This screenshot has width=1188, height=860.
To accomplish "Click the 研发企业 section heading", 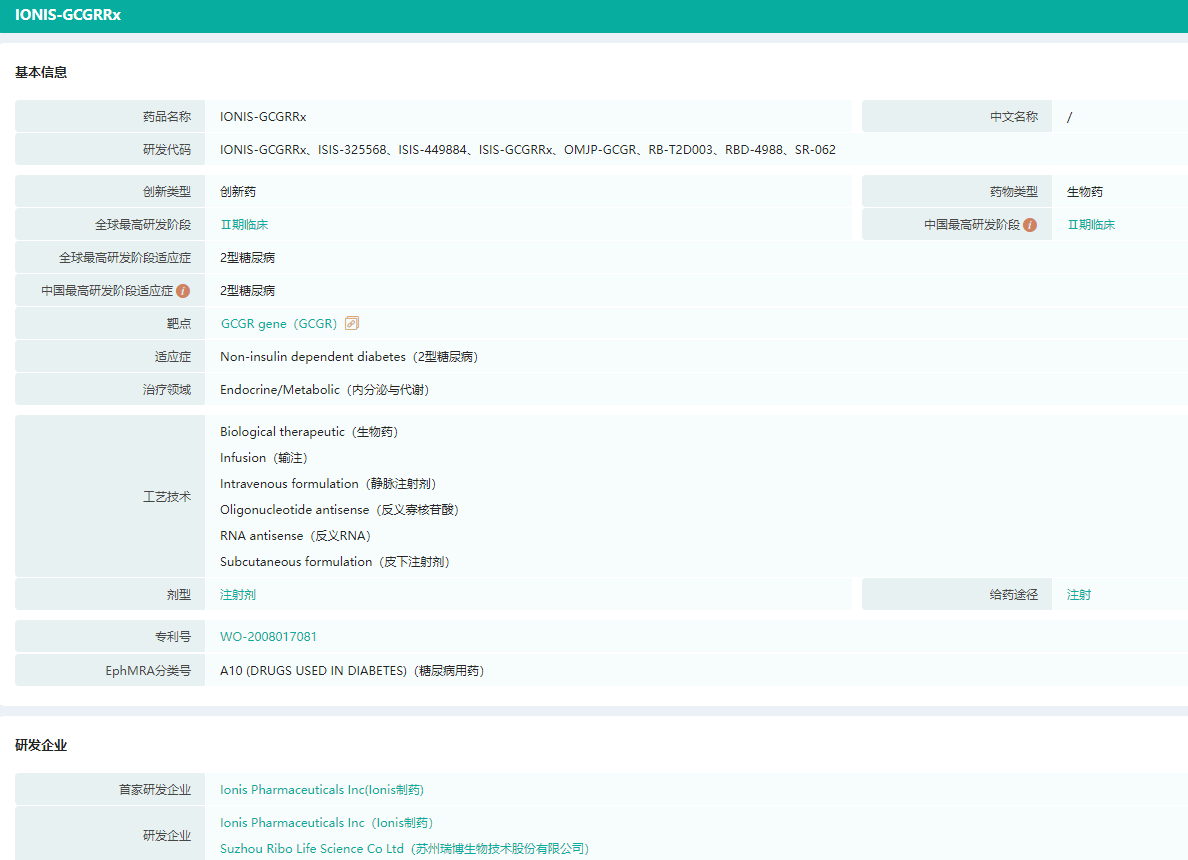I will click(x=41, y=746).
